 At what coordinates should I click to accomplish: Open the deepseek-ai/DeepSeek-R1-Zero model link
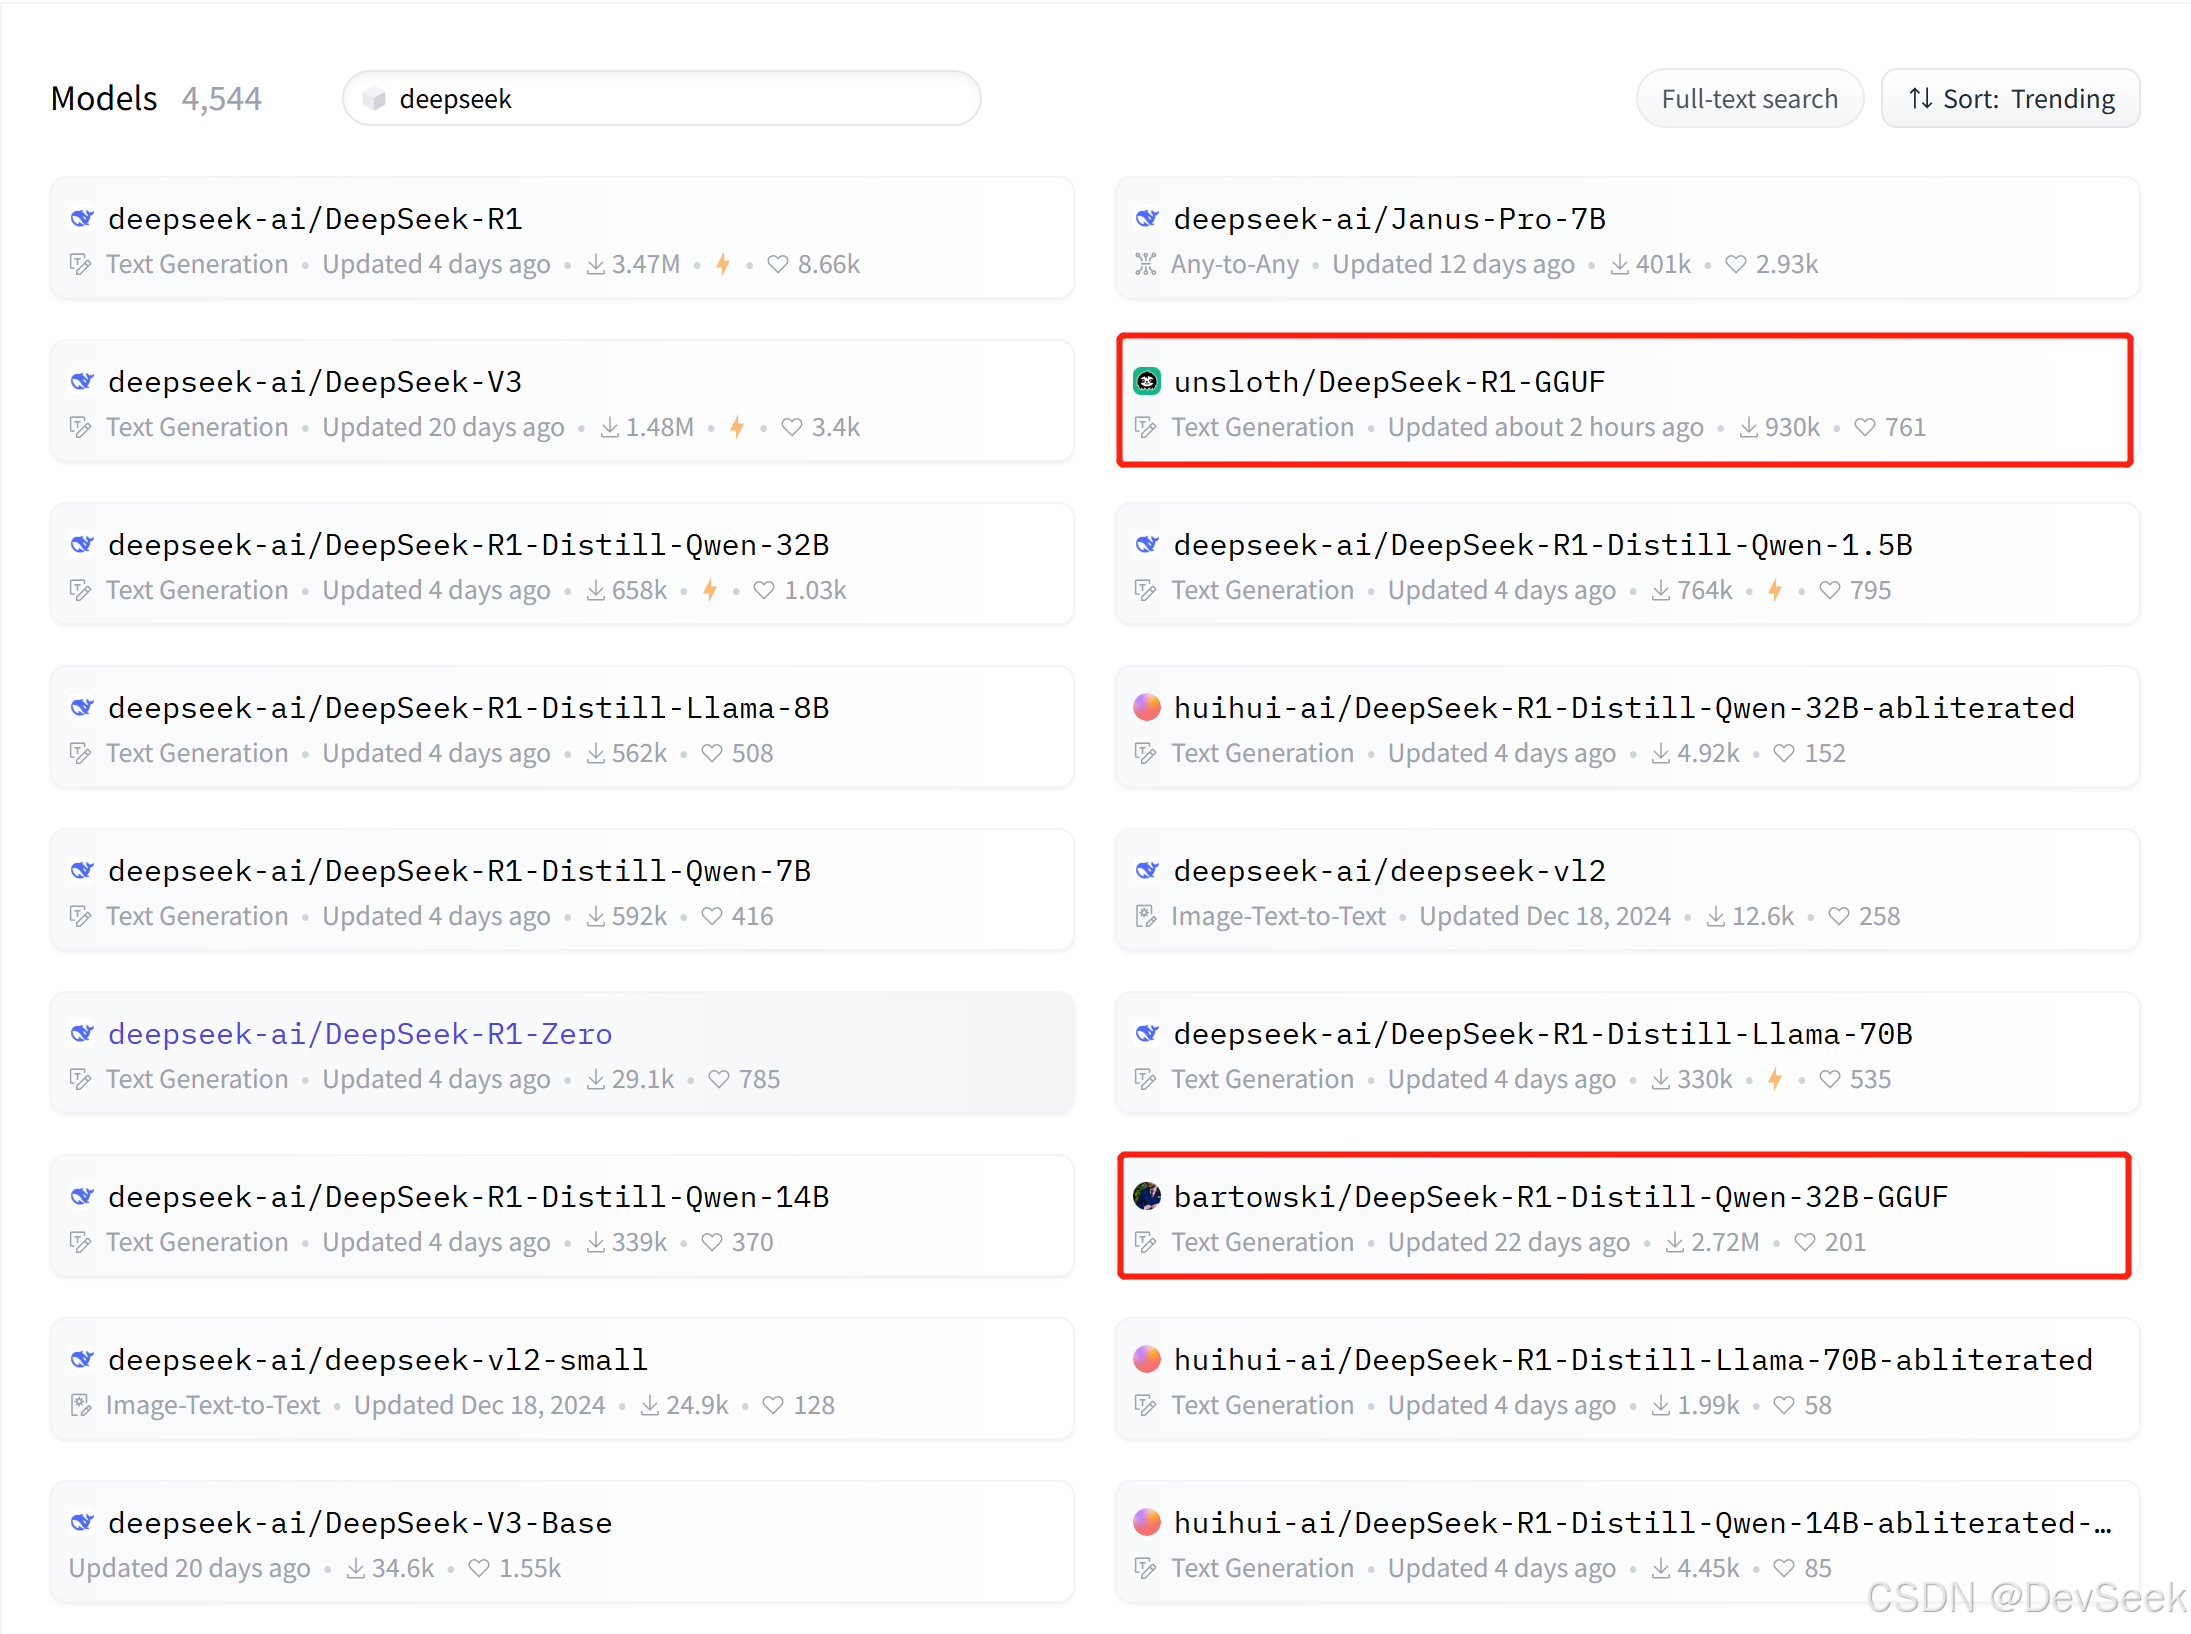pos(360,1033)
